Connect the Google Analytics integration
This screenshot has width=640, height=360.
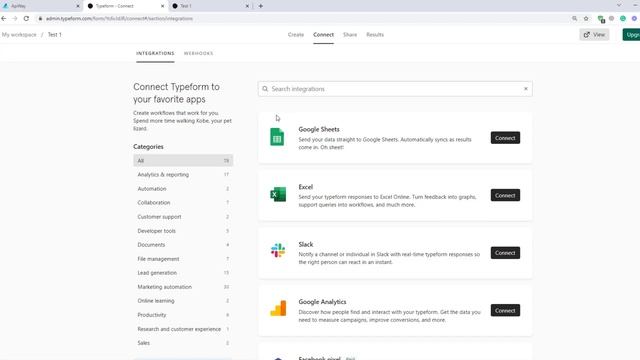pos(505,311)
